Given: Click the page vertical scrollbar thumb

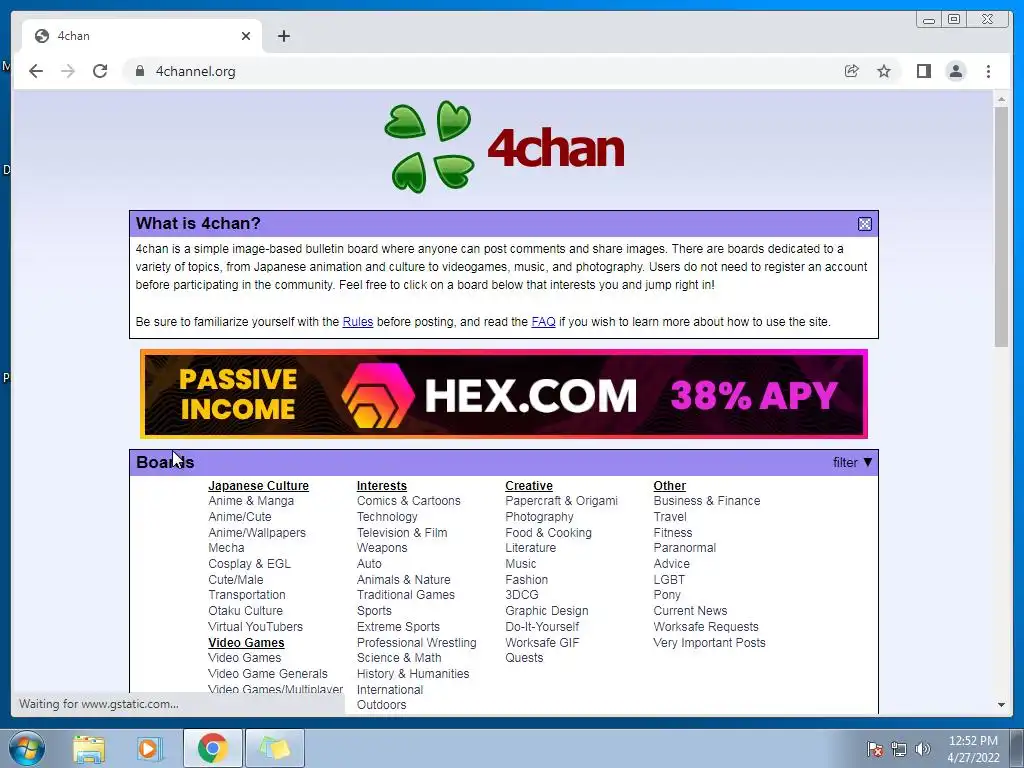Looking at the screenshot, I should (1001, 227).
